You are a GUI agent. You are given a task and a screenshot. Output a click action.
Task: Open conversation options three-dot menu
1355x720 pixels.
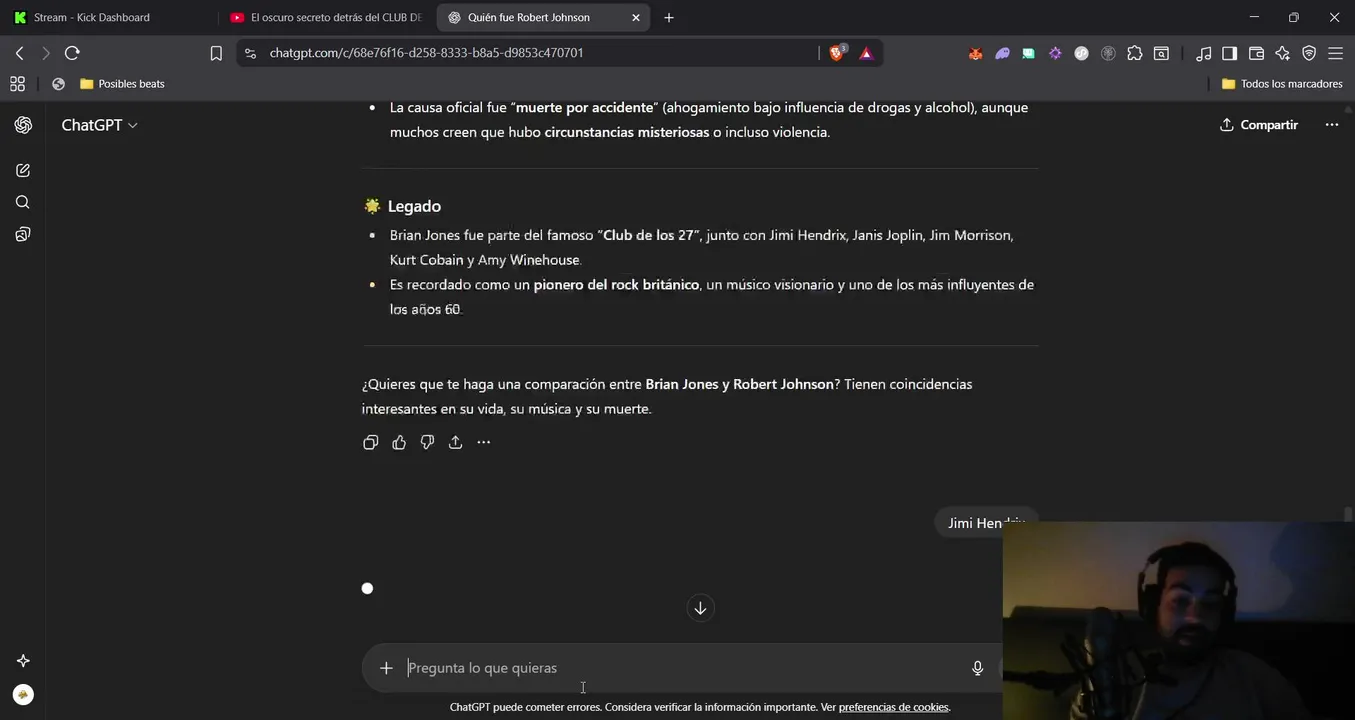pyautogui.click(x=1331, y=125)
